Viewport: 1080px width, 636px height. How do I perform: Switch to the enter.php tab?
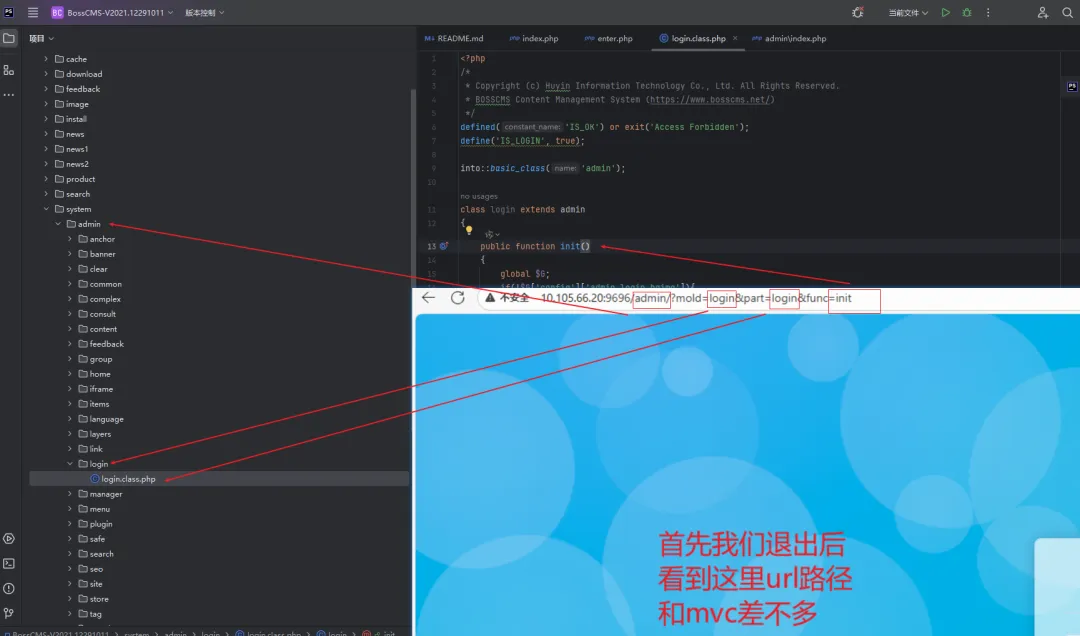[608, 39]
